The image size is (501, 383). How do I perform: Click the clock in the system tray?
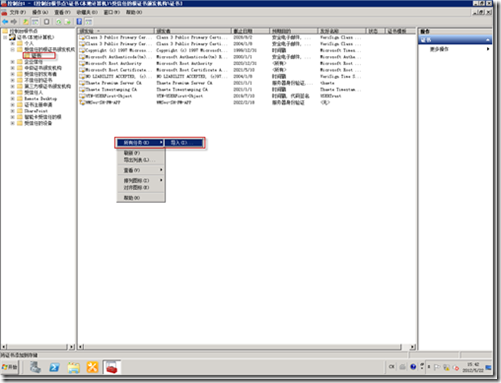point(473,367)
